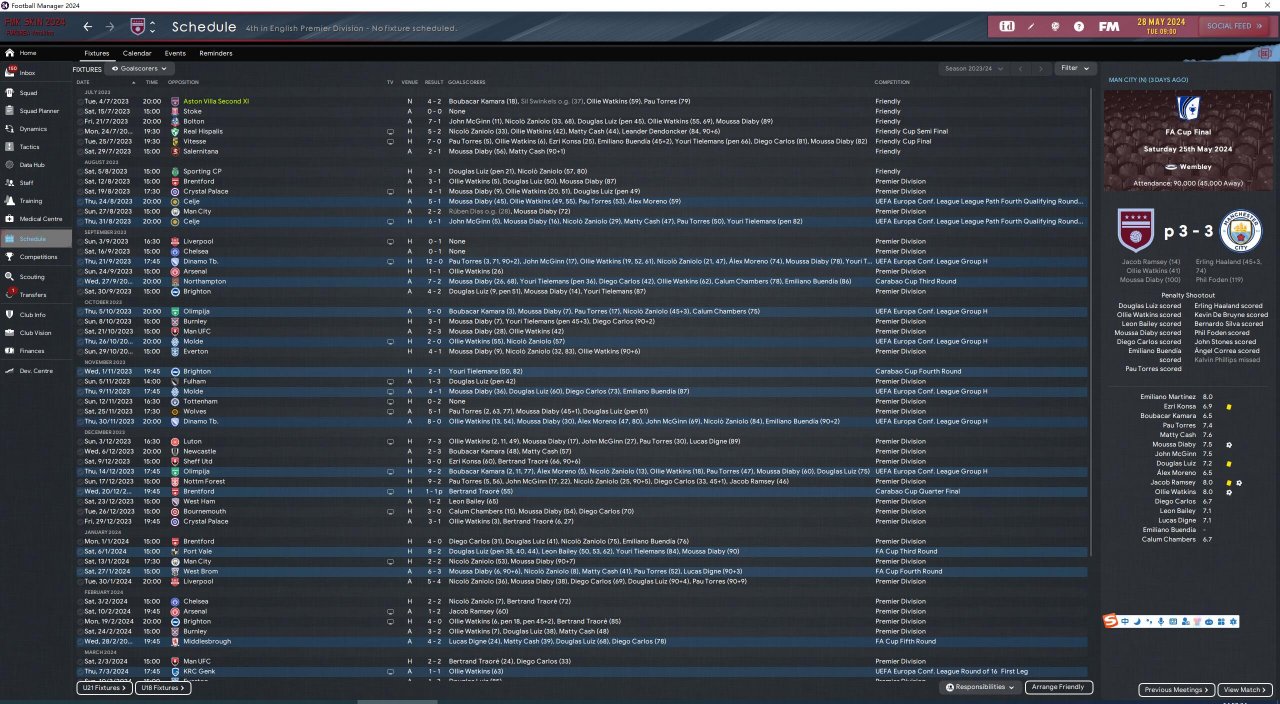Open Club Info page

tap(36, 315)
